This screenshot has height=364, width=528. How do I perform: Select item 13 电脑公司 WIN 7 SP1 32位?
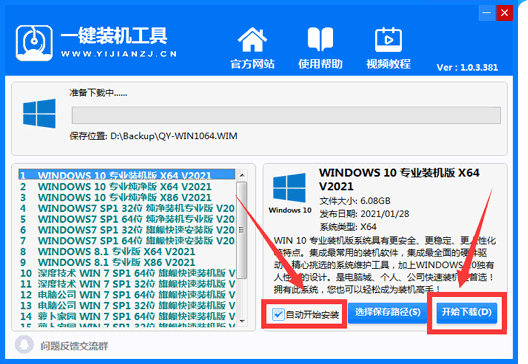pos(127,305)
